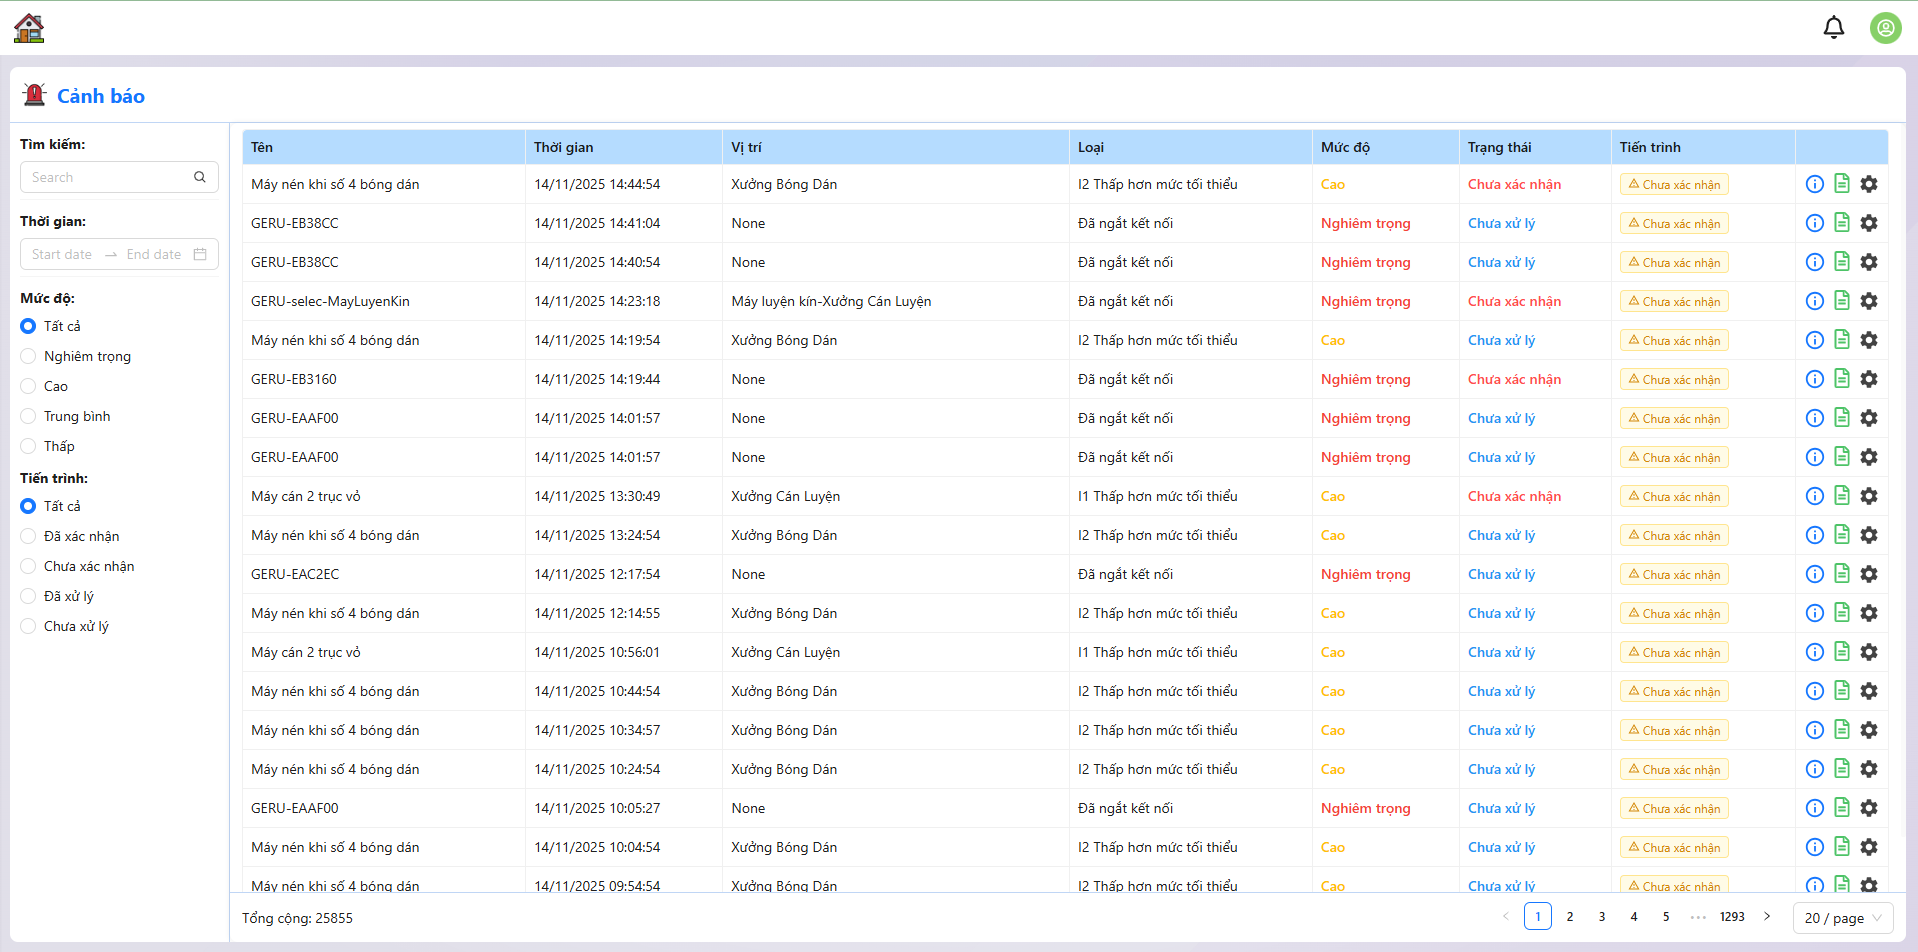Open gear settings for GERU-selec-MayLuyenKin row
Screen dimensions: 1918x952
coord(1868,301)
